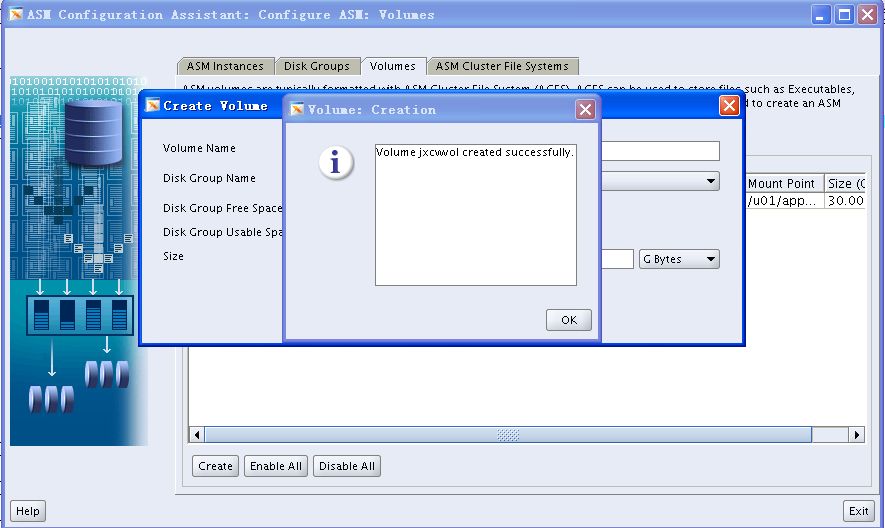This screenshot has height=528, width=885.
Task: Close the ASM Configuration Assistant window
Action: 868,14
